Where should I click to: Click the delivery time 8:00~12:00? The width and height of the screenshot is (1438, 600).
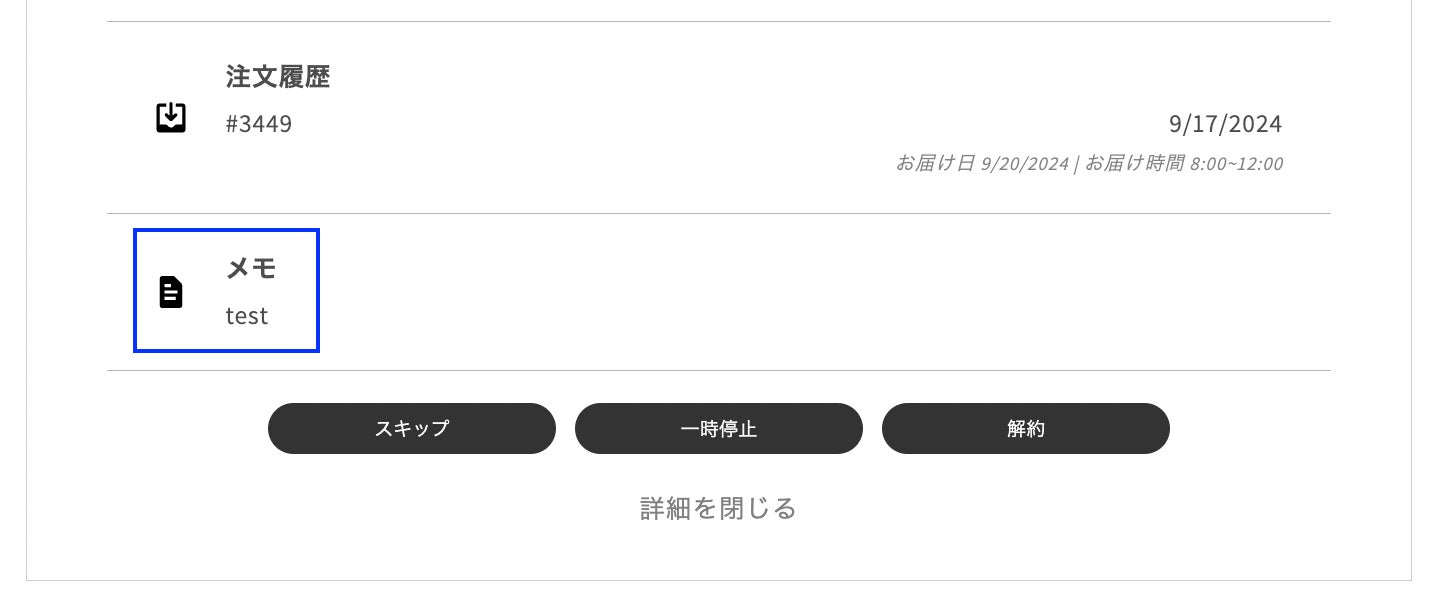coord(1236,163)
